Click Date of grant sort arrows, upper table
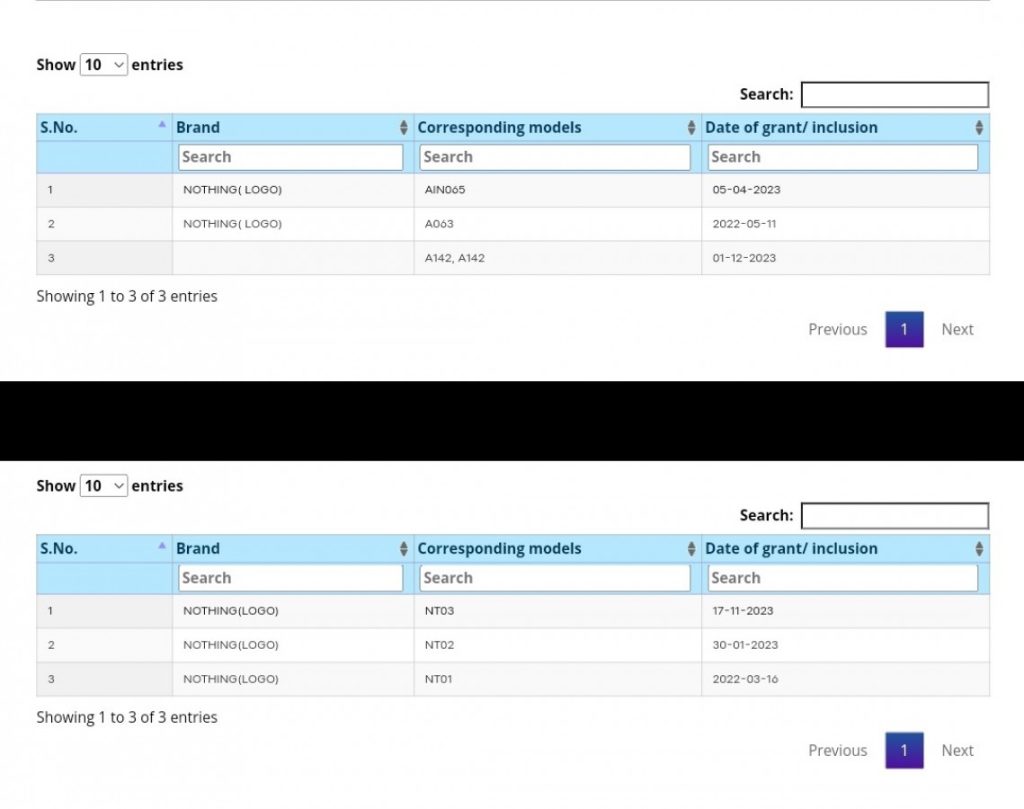 click(979, 128)
